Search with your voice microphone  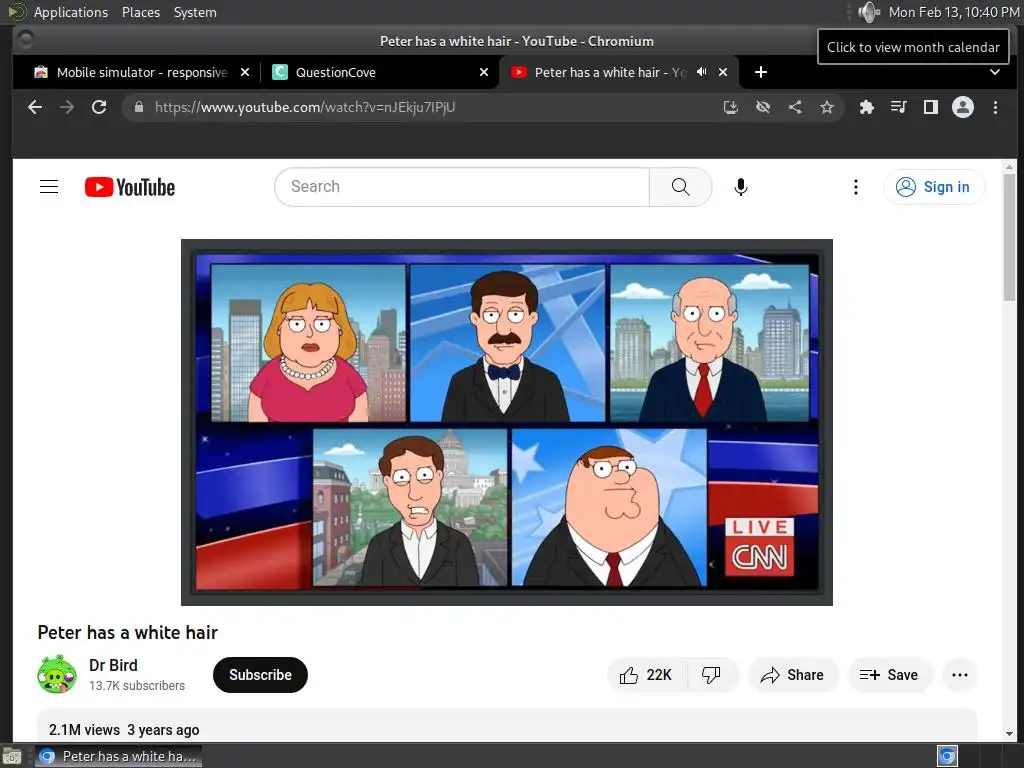pyautogui.click(x=741, y=187)
